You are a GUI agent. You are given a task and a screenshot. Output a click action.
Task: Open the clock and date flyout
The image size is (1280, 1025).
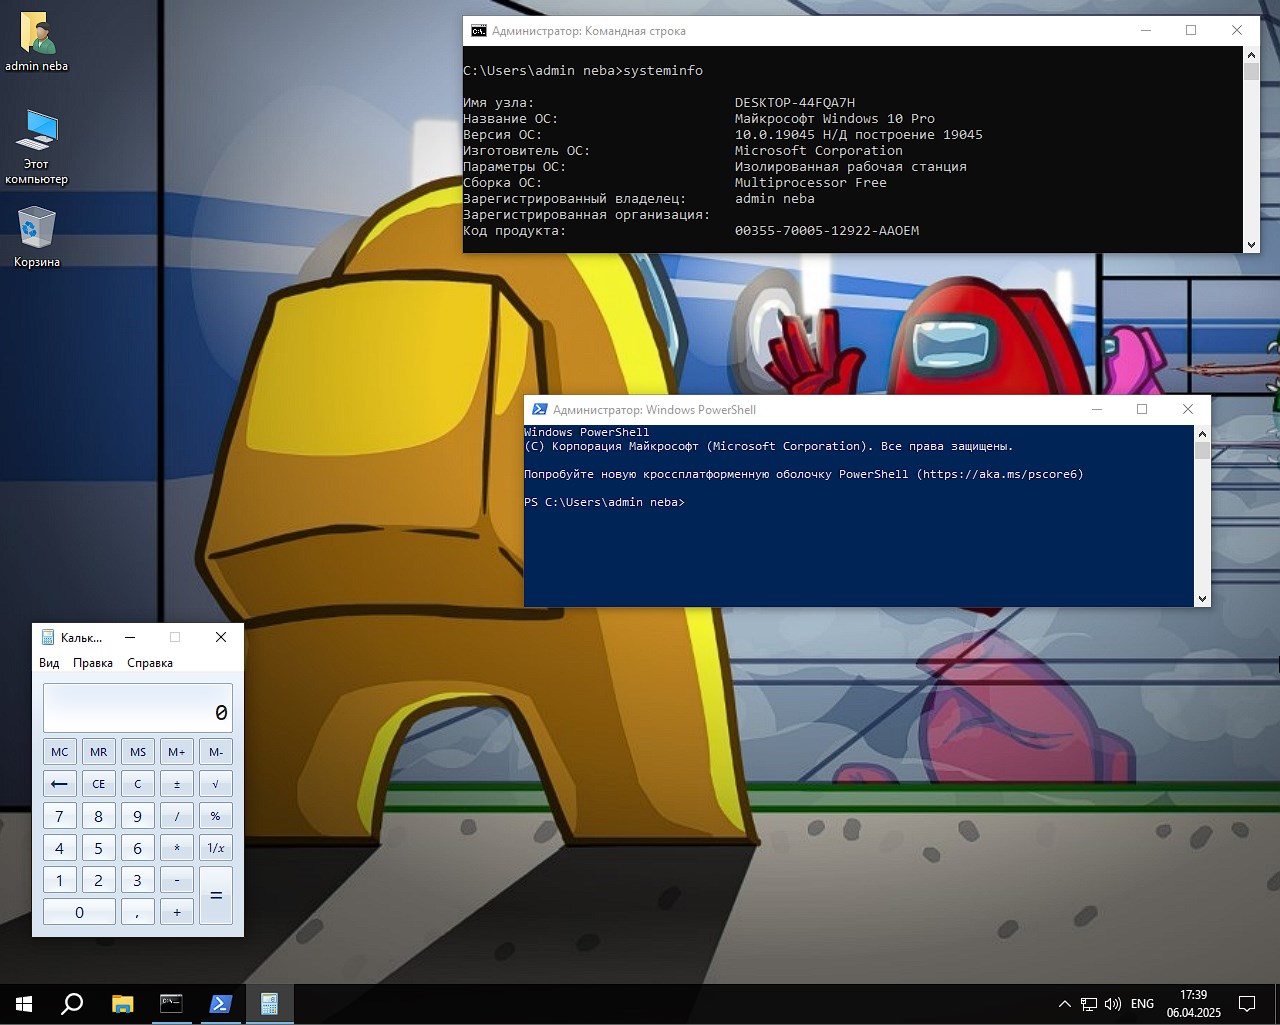tap(1193, 1004)
